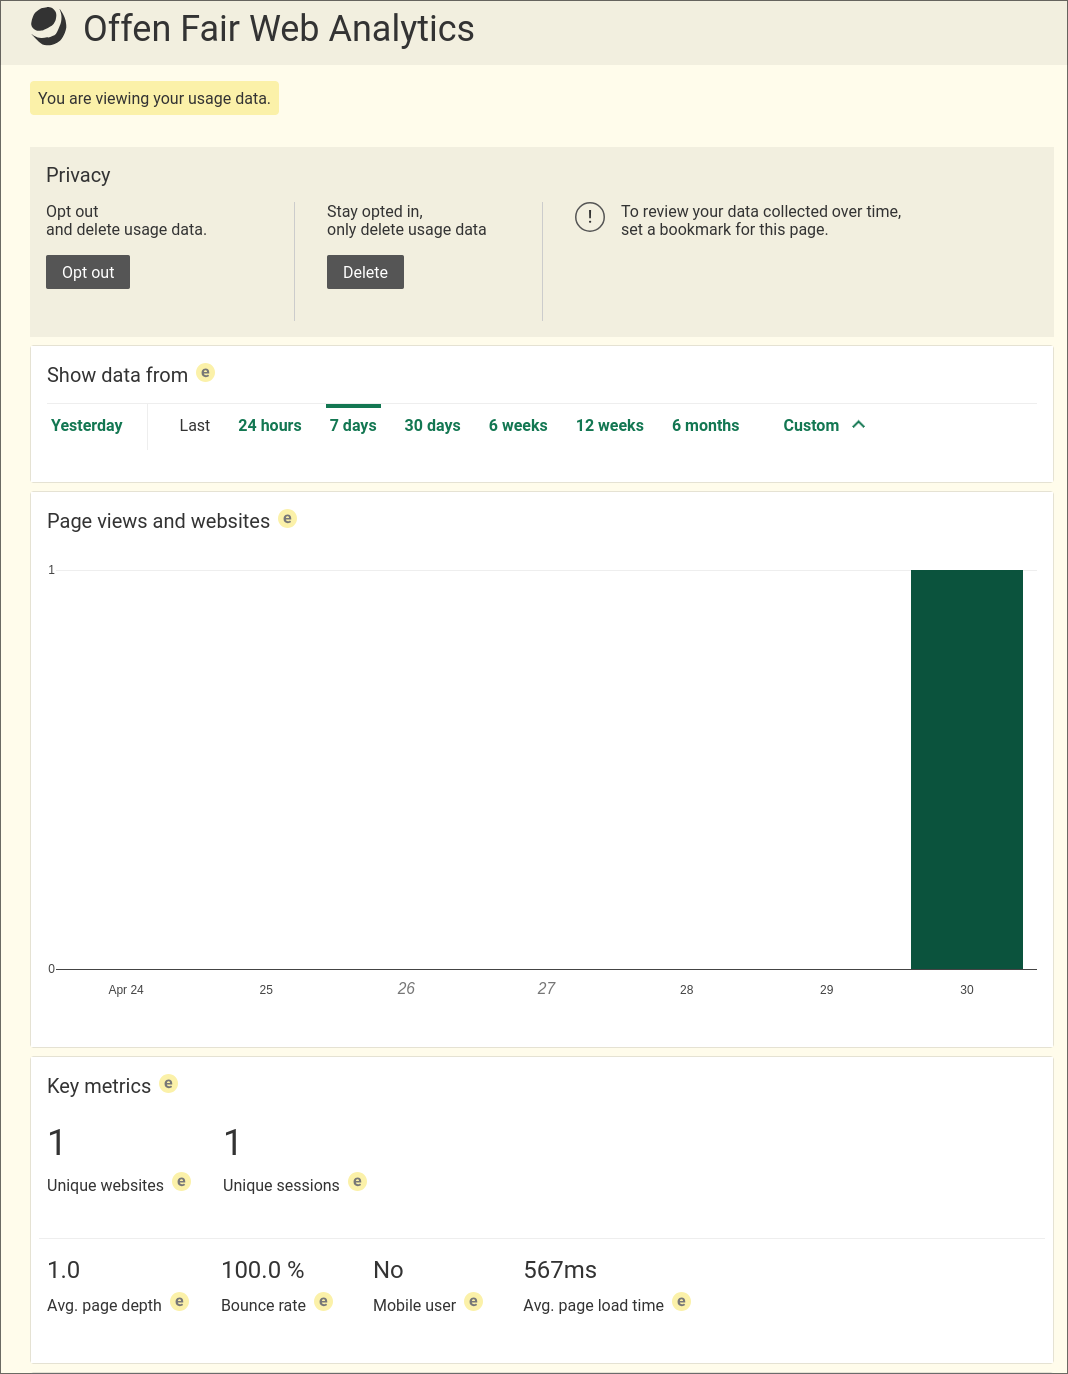Open explainer icon beside Page views and websites

point(288,519)
